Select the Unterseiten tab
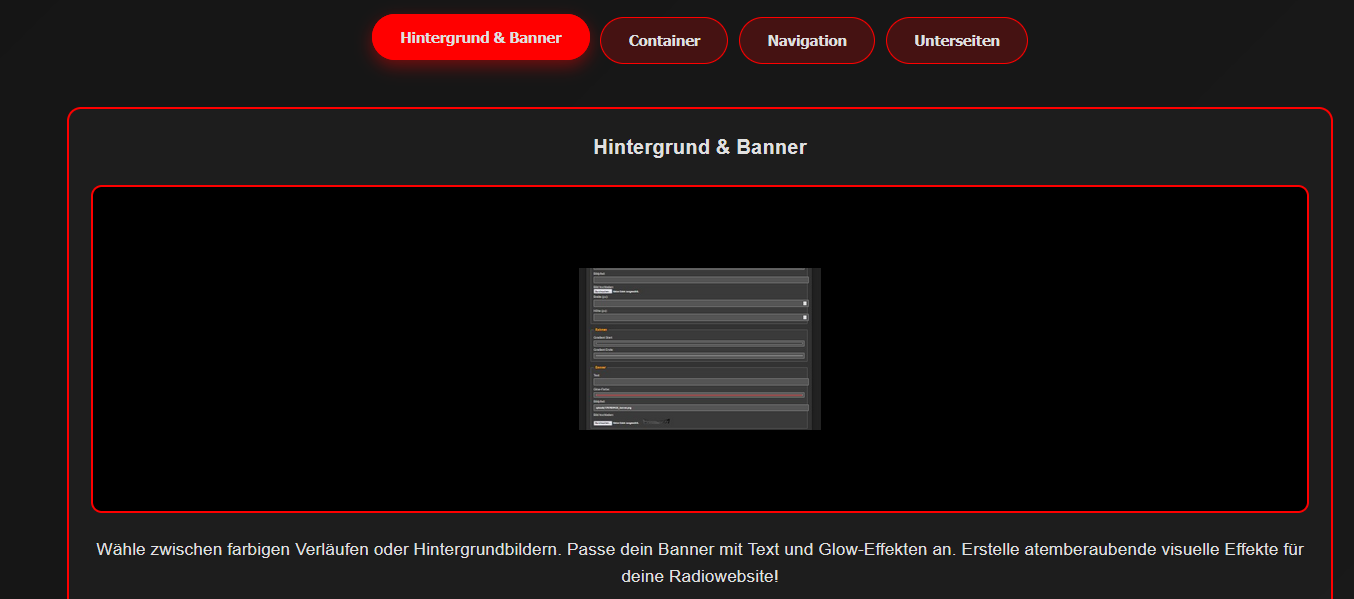This screenshot has height=599, width=1354. (x=956, y=41)
